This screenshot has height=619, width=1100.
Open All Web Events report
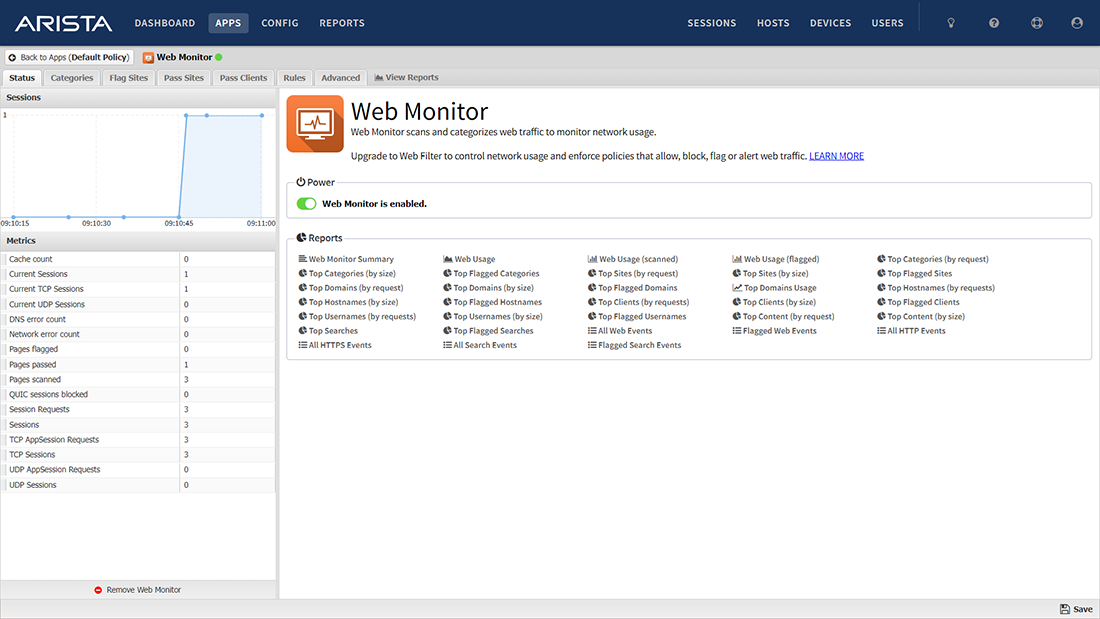pos(620,331)
